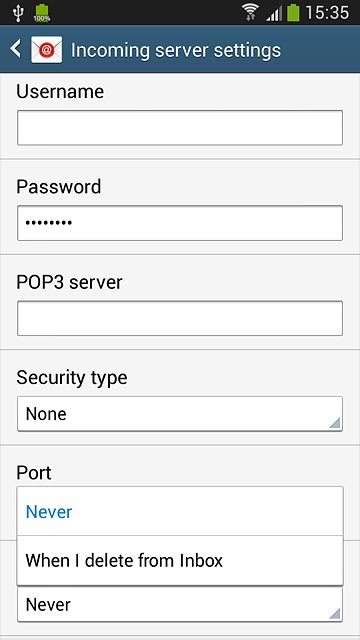Viewport: 360px width, 640px height.
Task: Choose the blue highlighted Never option
Action: [180, 511]
